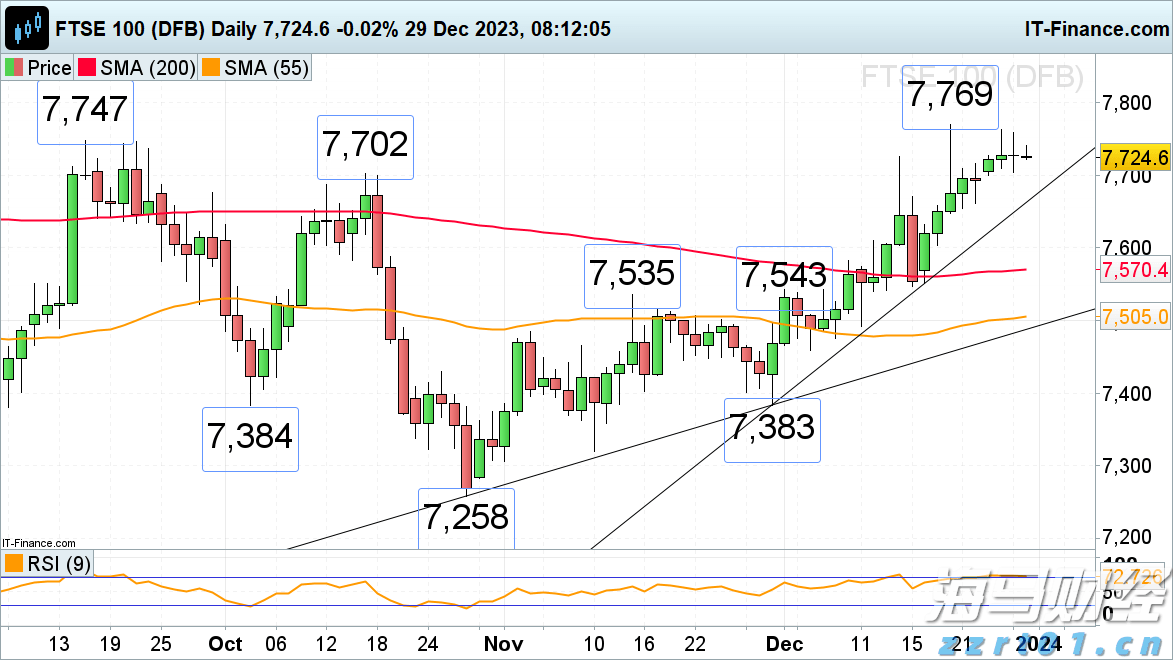Select the 7,702 price annotation box
Image resolution: width=1173 pixels, height=660 pixels.
(x=365, y=146)
